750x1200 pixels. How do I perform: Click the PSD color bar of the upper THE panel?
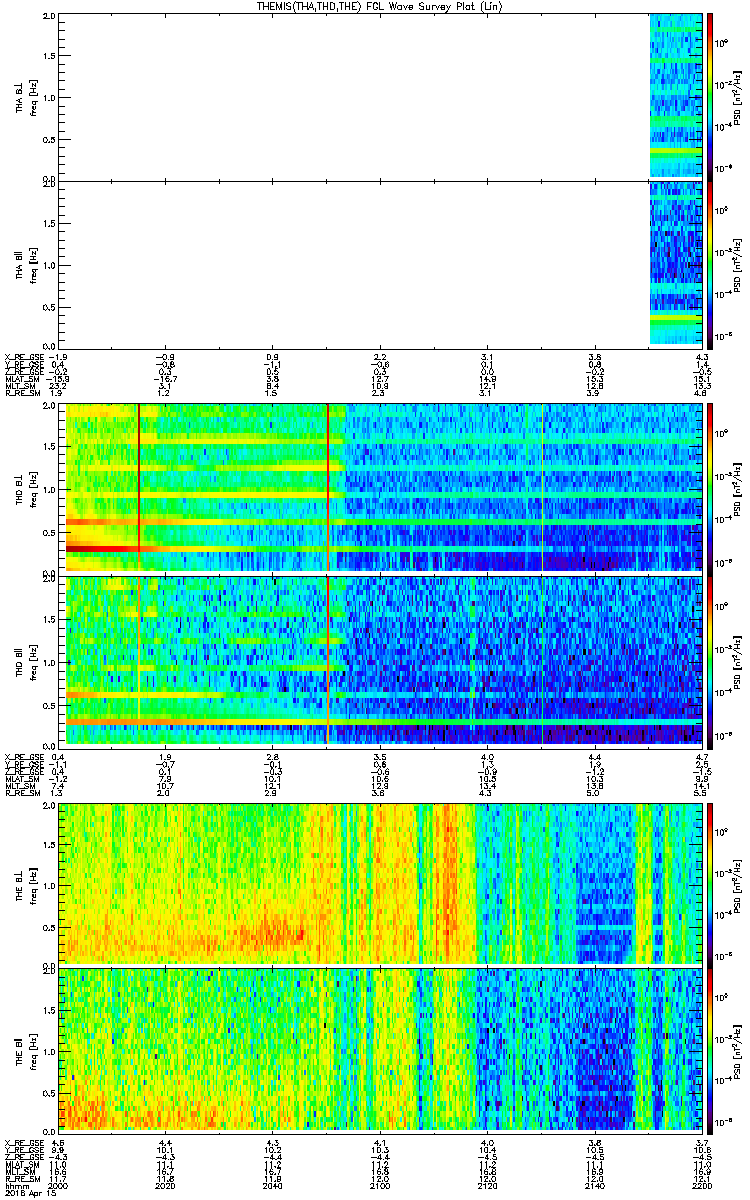click(x=711, y=884)
